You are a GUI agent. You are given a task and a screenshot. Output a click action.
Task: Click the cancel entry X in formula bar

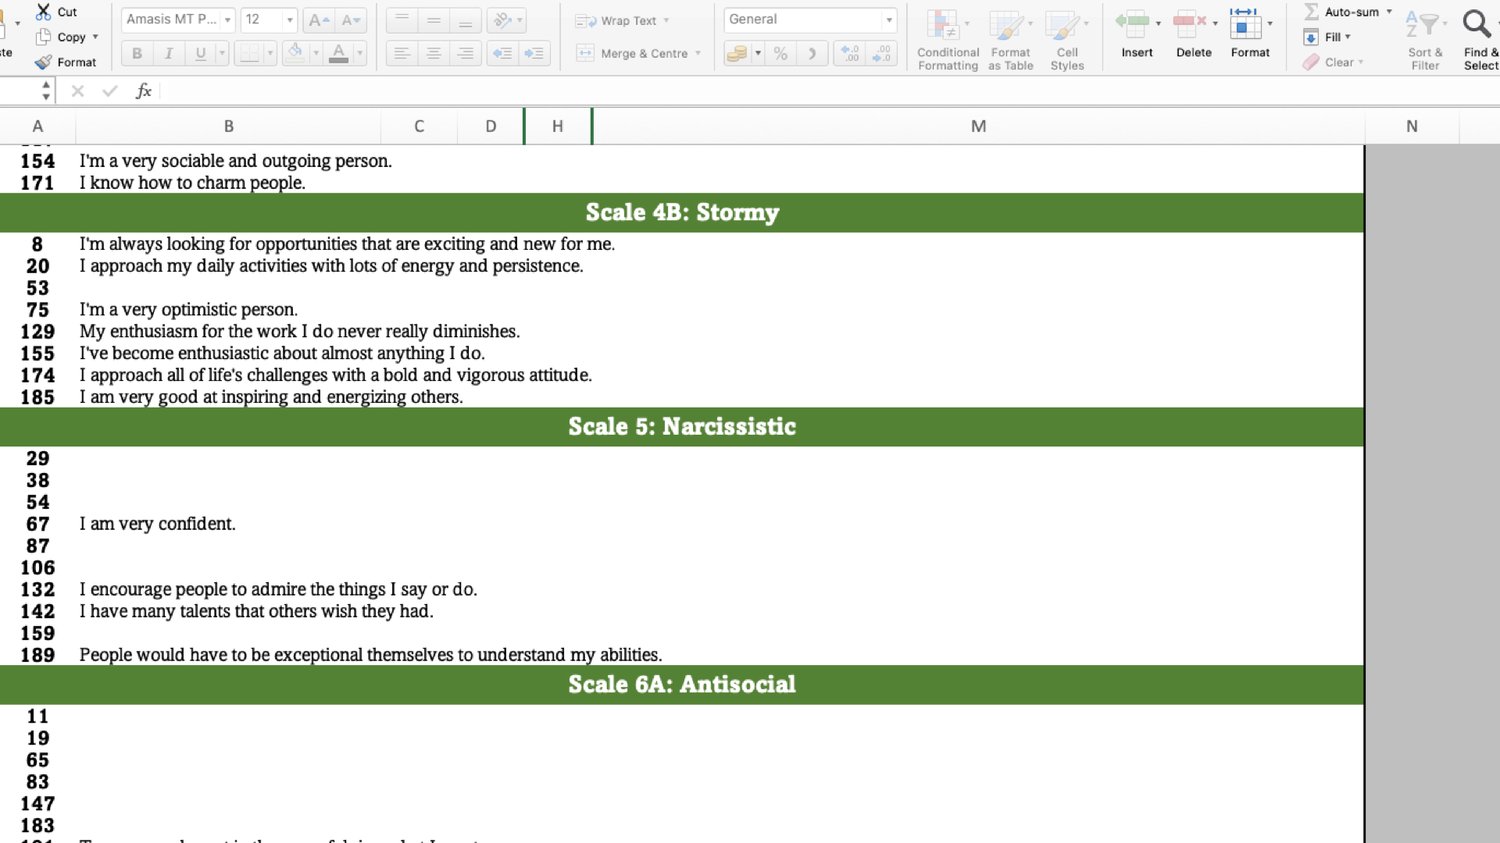tap(78, 91)
